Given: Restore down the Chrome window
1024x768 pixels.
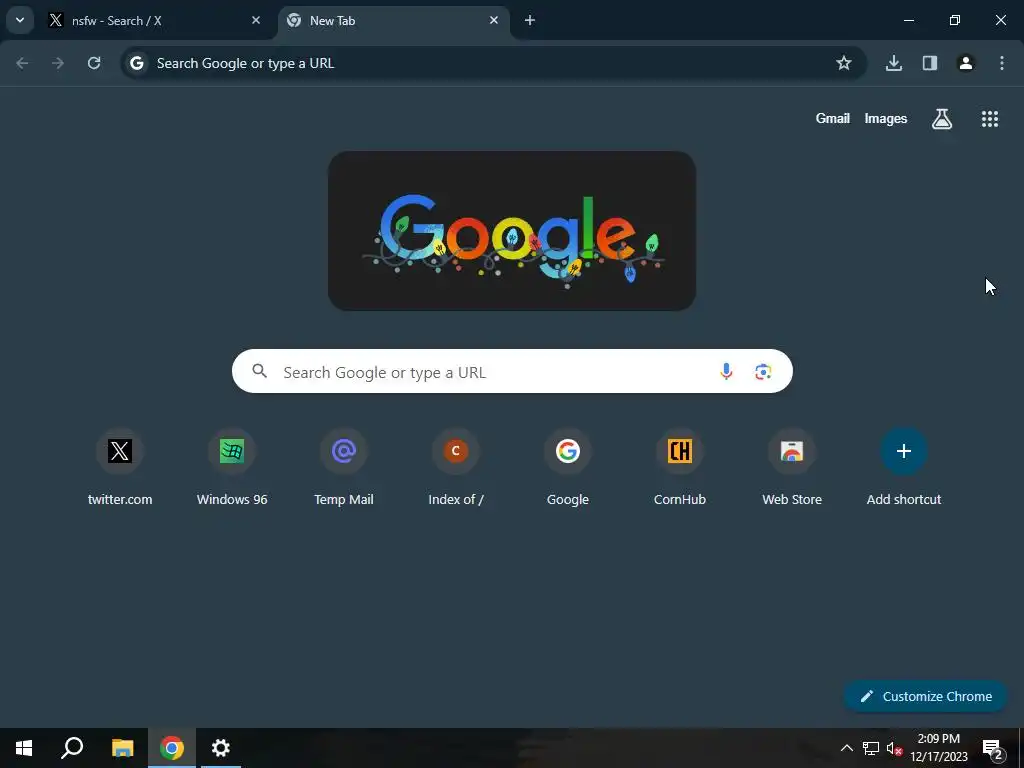Looking at the screenshot, I should click(x=955, y=20).
